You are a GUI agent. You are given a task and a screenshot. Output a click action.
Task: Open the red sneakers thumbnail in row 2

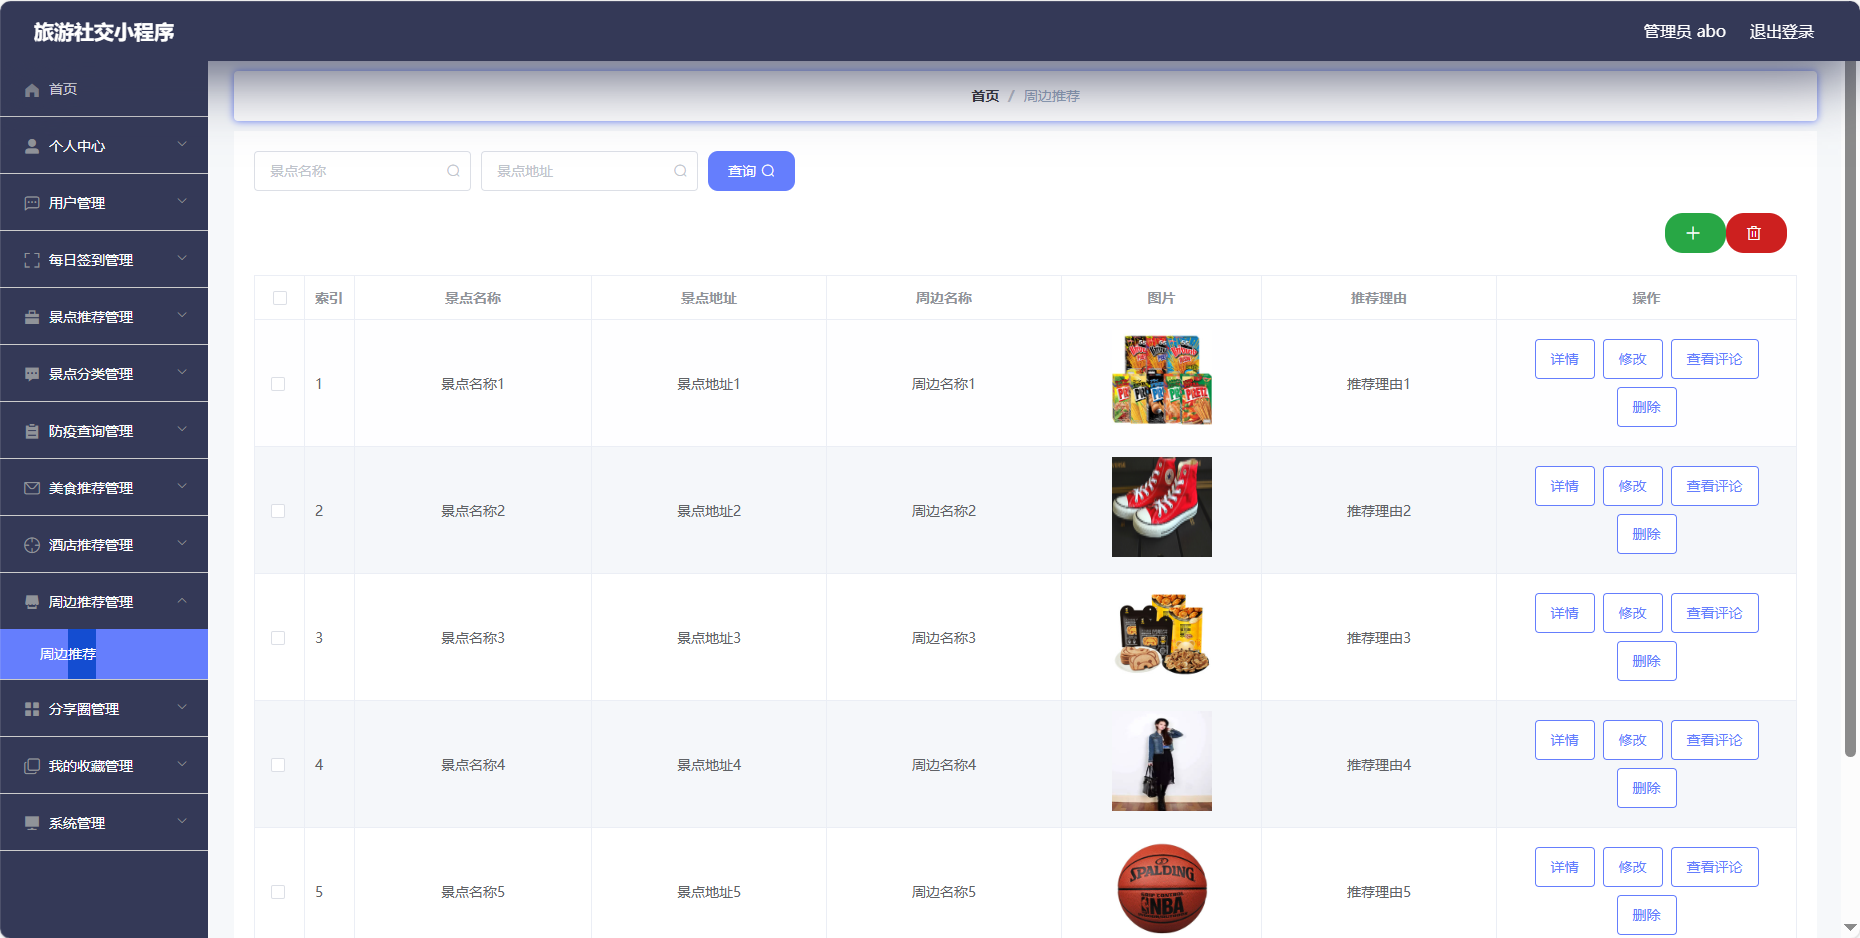(1162, 507)
